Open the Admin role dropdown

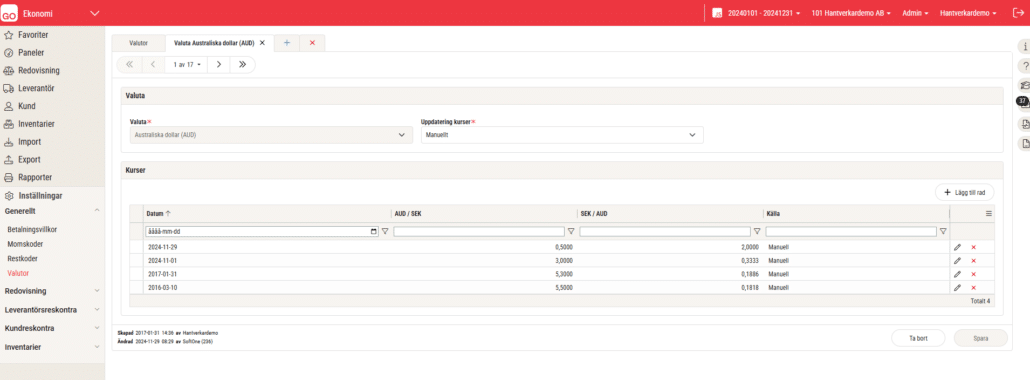[916, 14]
